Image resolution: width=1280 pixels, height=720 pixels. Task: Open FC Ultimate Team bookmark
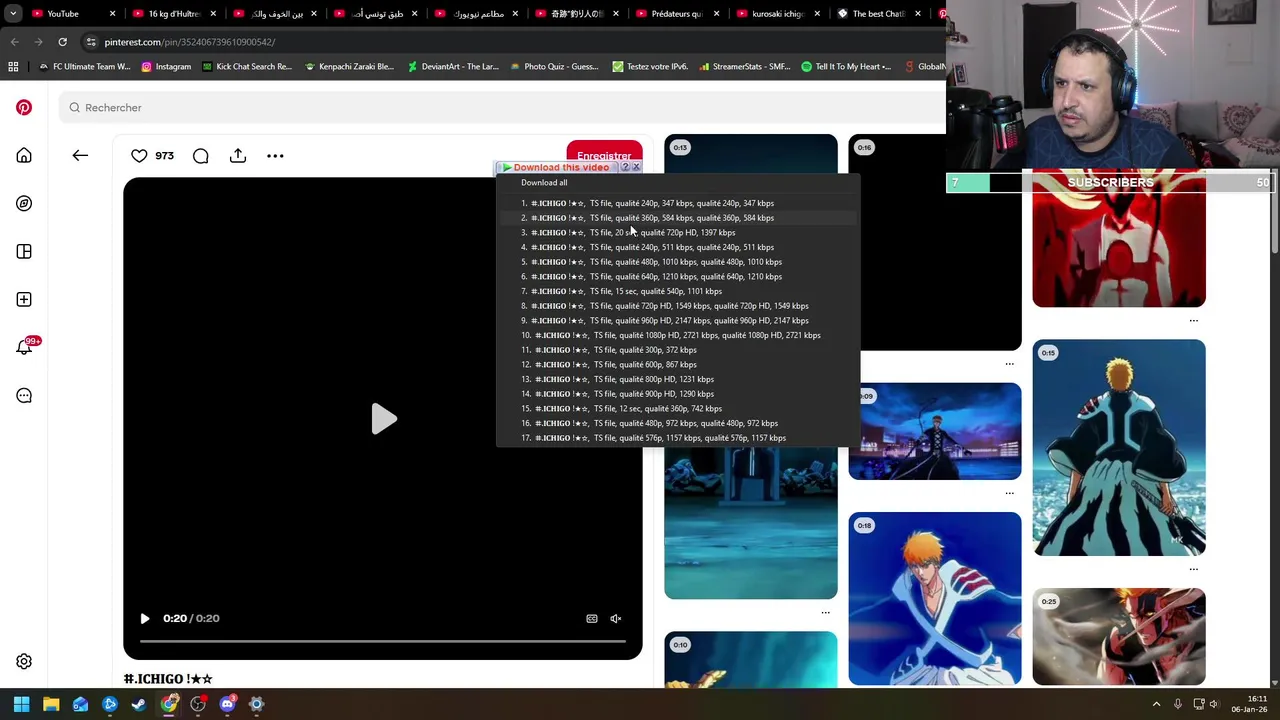(x=84, y=67)
